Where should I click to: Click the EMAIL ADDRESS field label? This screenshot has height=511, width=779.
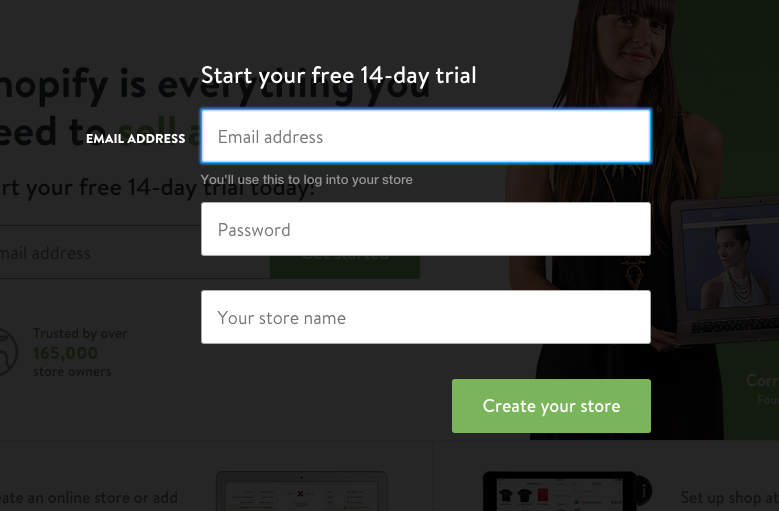pyautogui.click(x=136, y=139)
